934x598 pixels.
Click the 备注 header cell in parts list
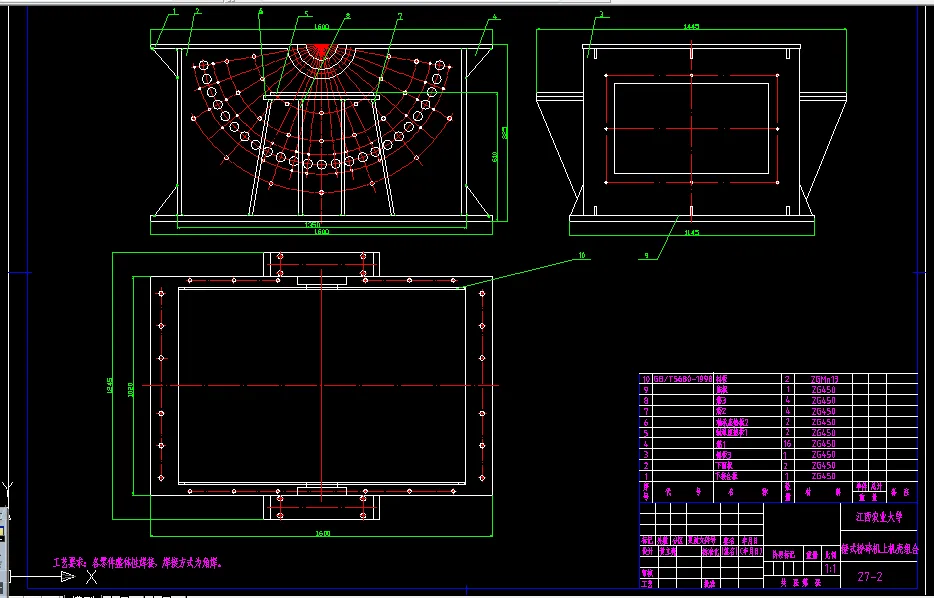[901, 492]
